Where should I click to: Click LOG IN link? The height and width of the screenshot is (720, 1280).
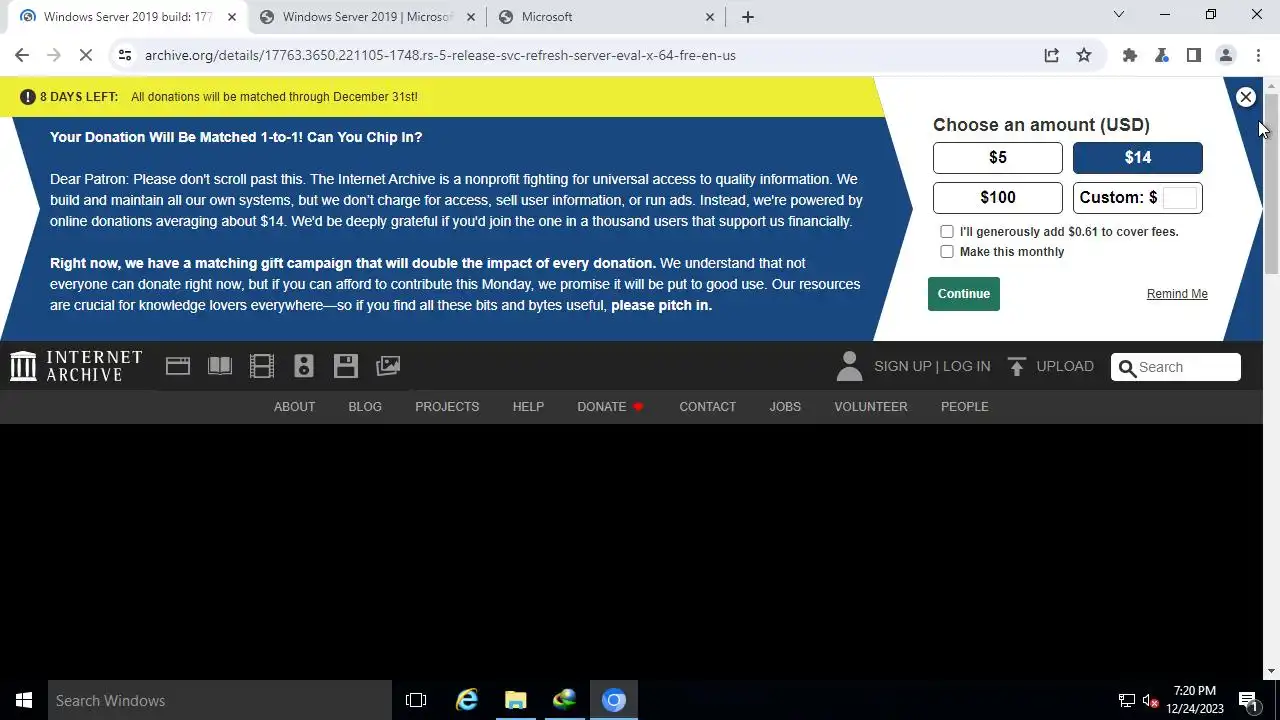point(966,366)
